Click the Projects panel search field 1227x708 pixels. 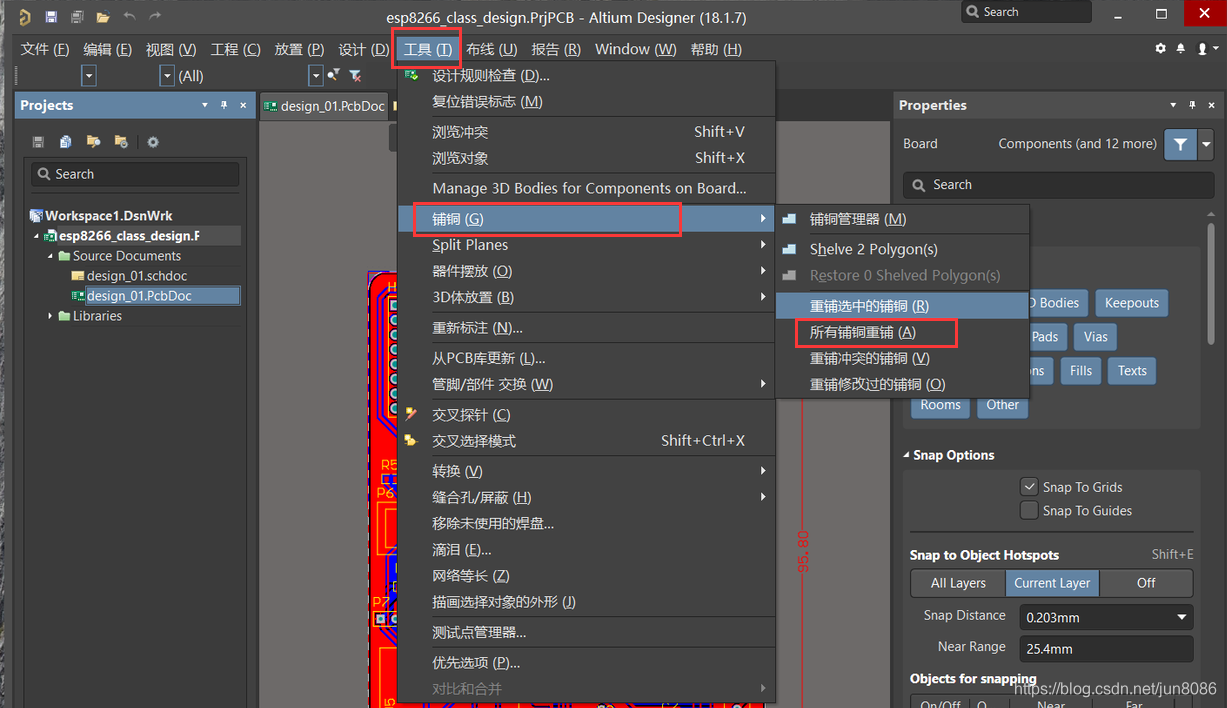pyautogui.click(x=135, y=174)
